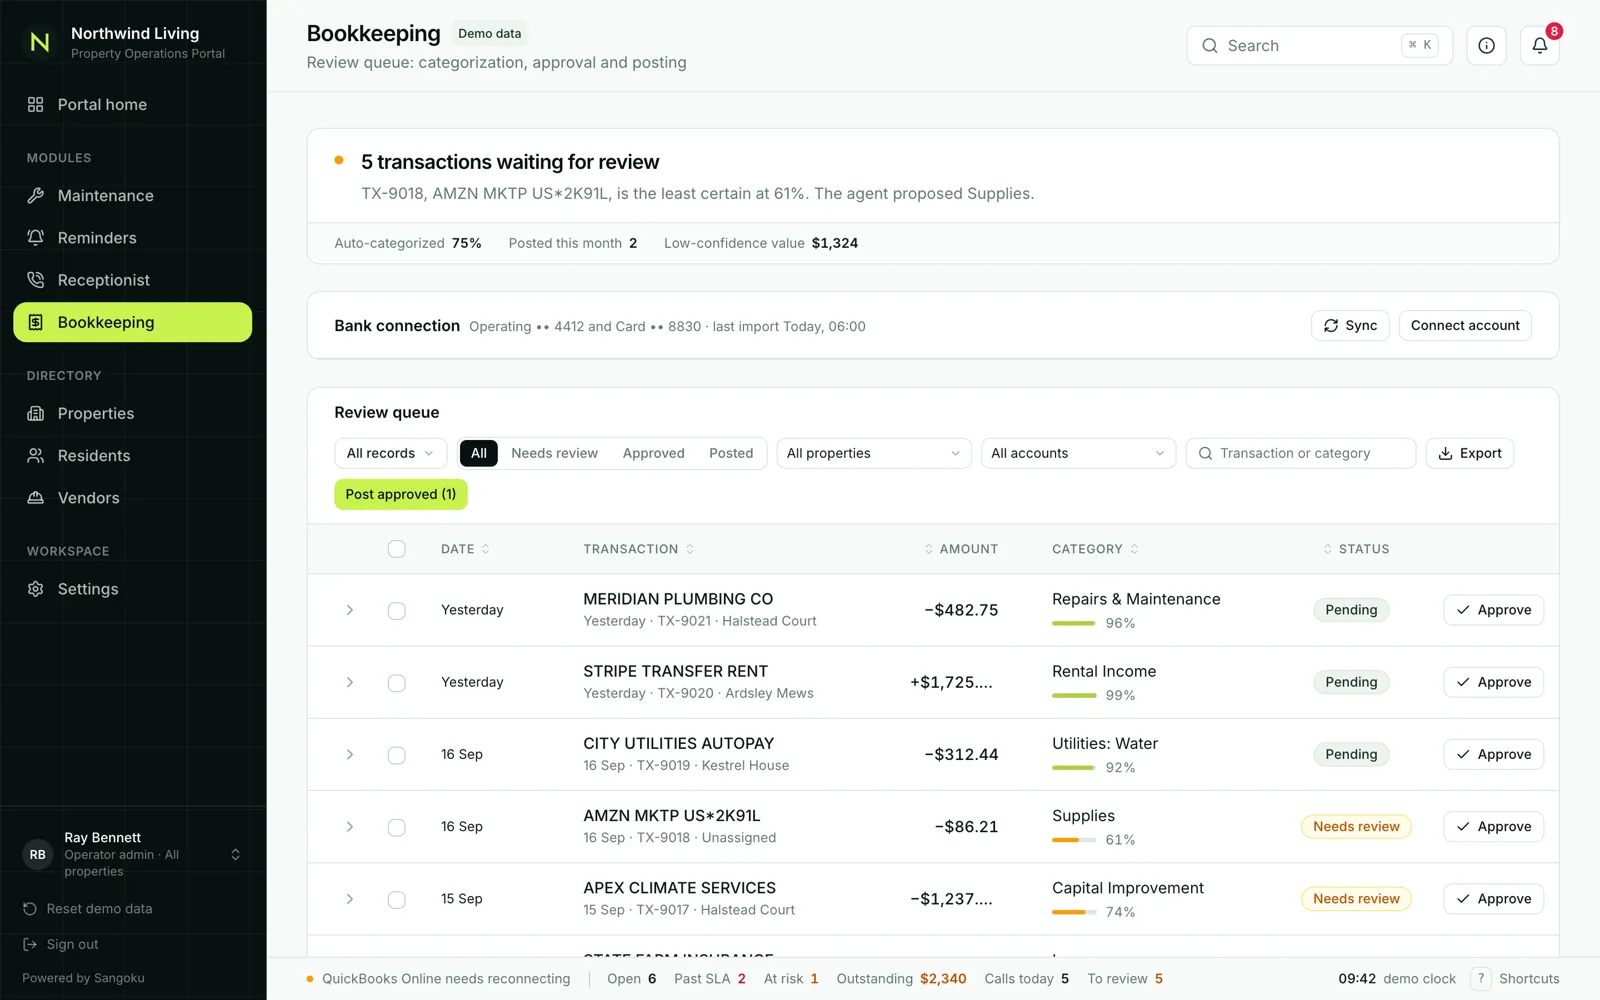This screenshot has height=1000, width=1600.
Task: Focus the Transaction or category filter field
Action: pos(1301,453)
